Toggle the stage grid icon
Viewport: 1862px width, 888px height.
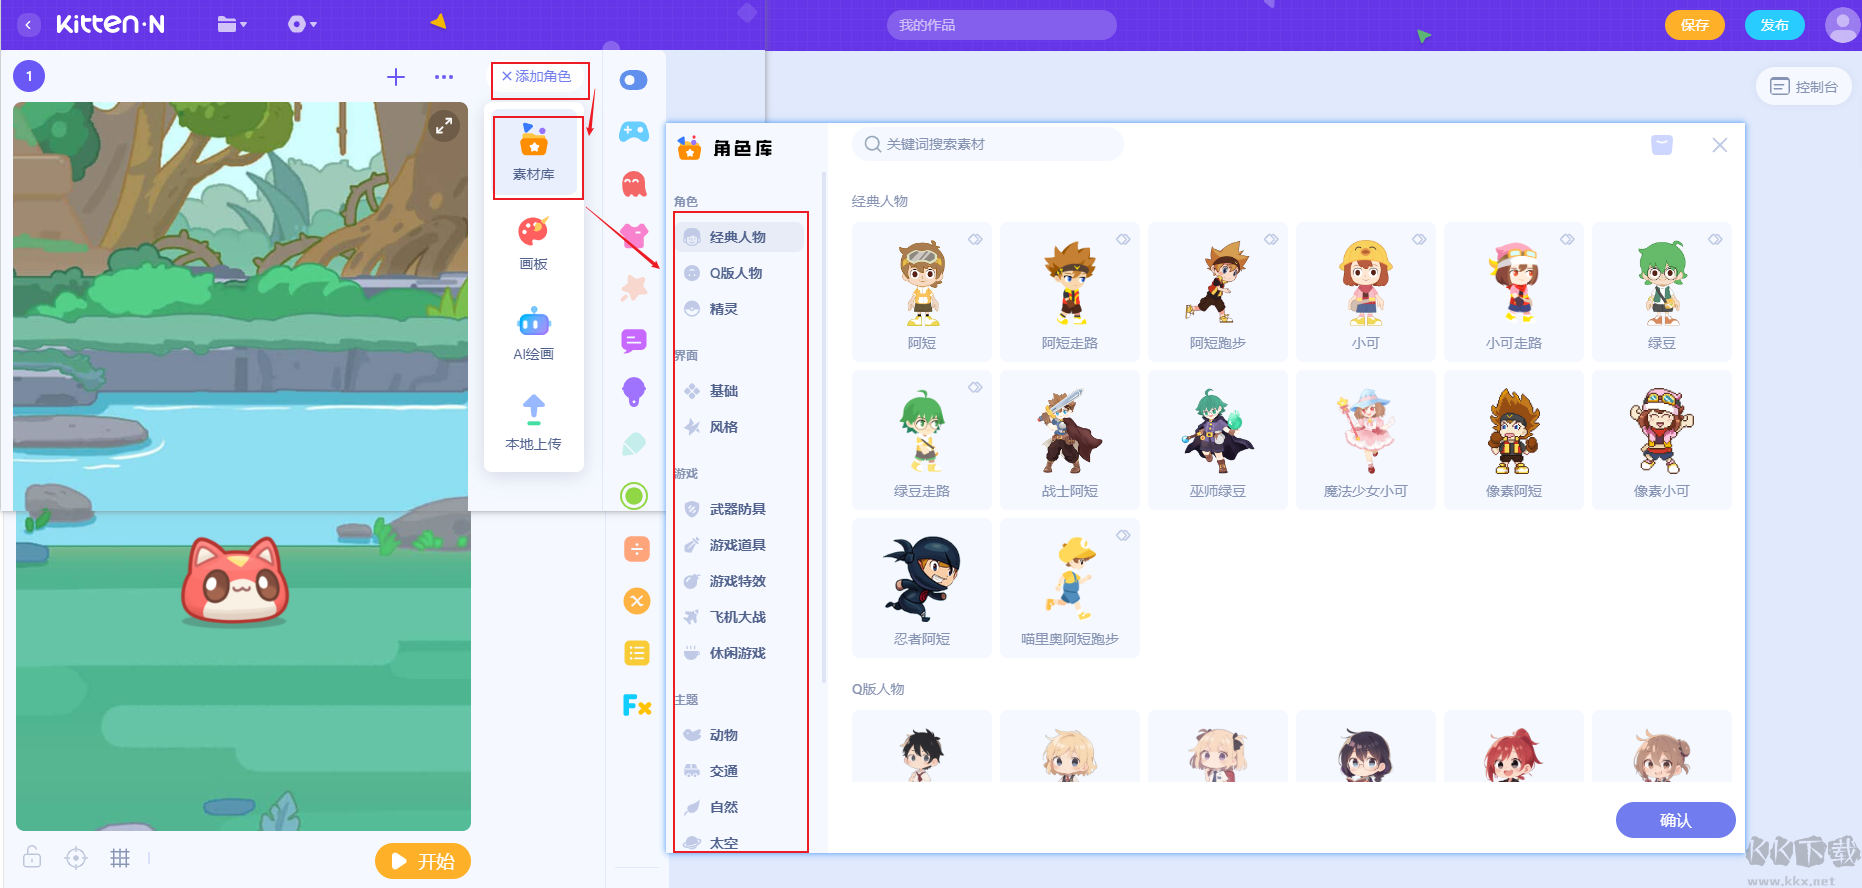pos(120,858)
